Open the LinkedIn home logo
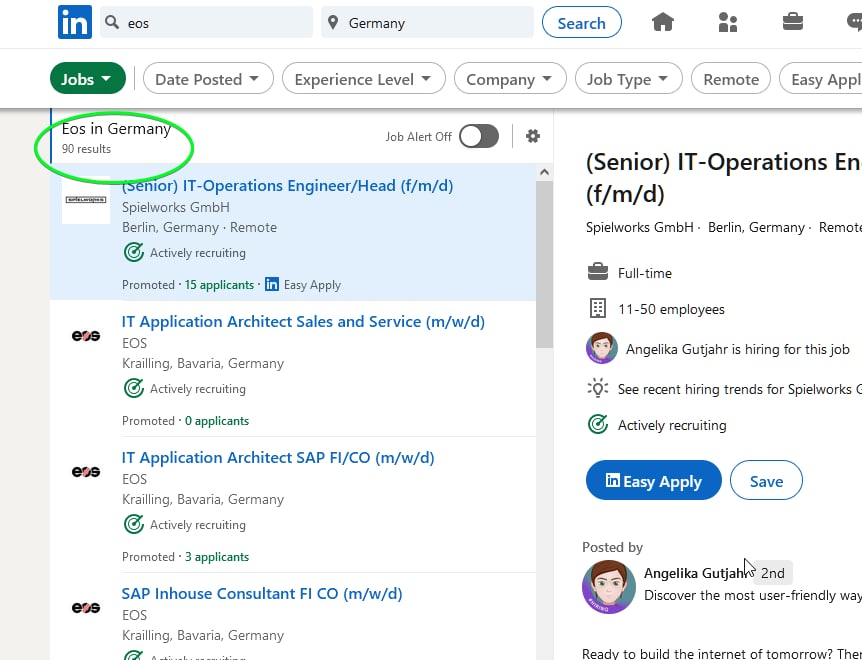Image resolution: width=862 pixels, height=660 pixels. click(x=75, y=22)
